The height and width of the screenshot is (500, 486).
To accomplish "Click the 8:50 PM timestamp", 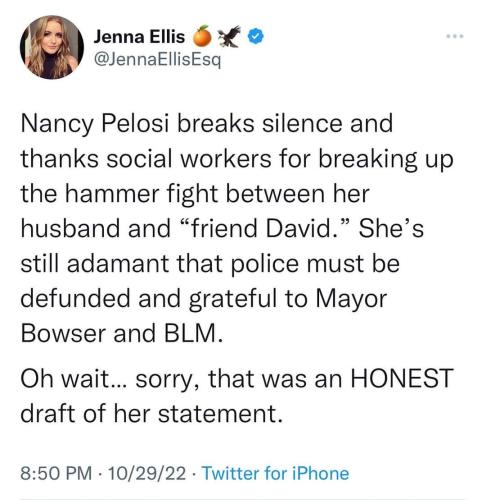I will pos(56,473).
